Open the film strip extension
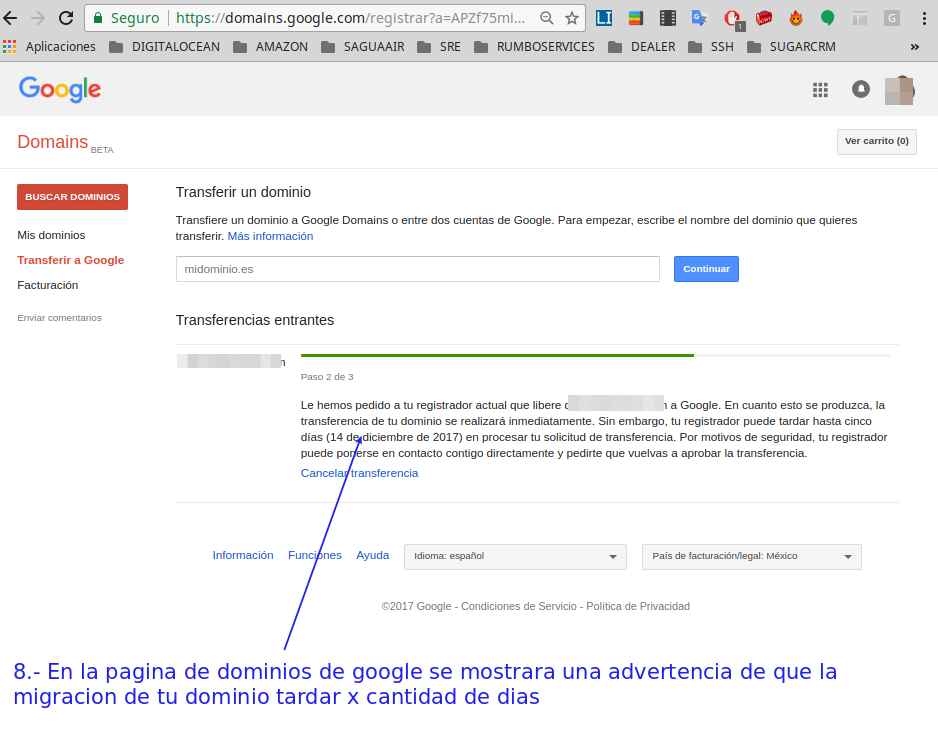This screenshot has height=731, width=938. (x=668, y=18)
